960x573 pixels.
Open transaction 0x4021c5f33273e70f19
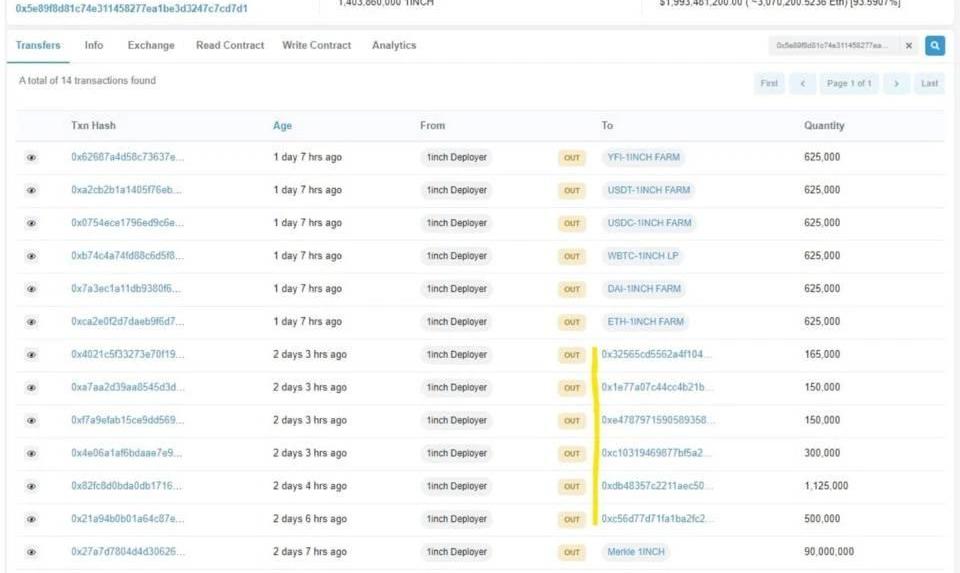tap(127, 354)
